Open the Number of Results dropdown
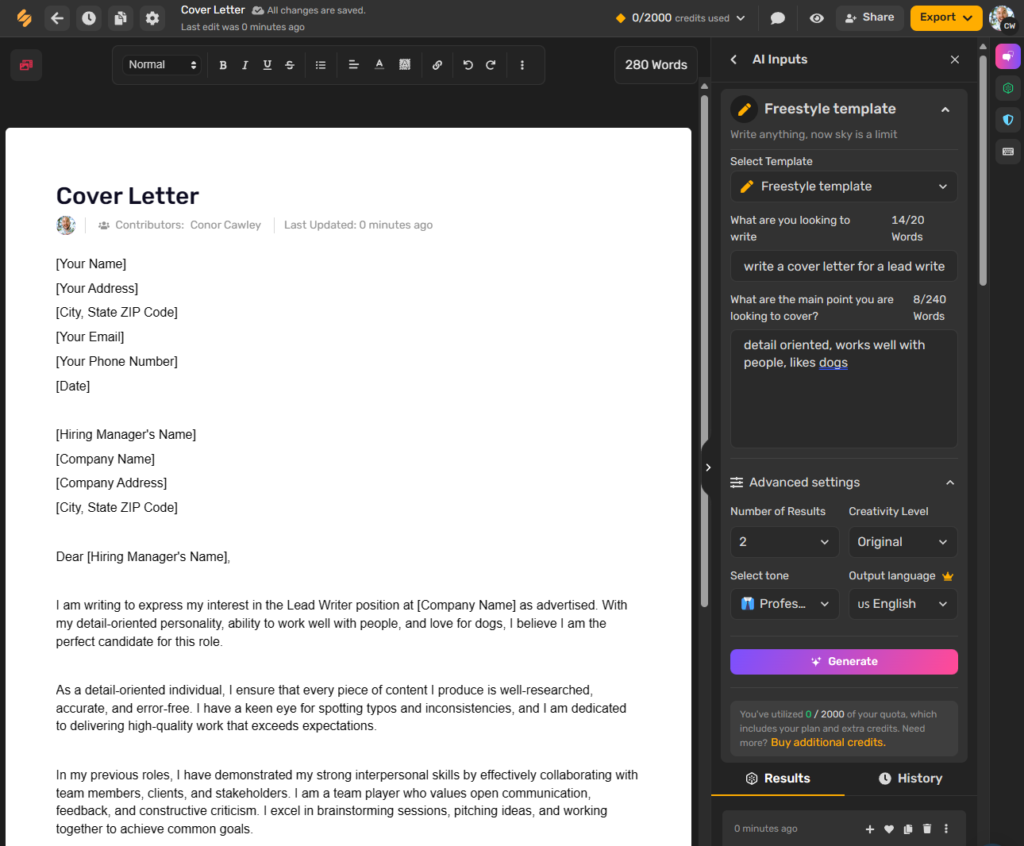The width and height of the screenshot is (1024, 846). (784, 541)
